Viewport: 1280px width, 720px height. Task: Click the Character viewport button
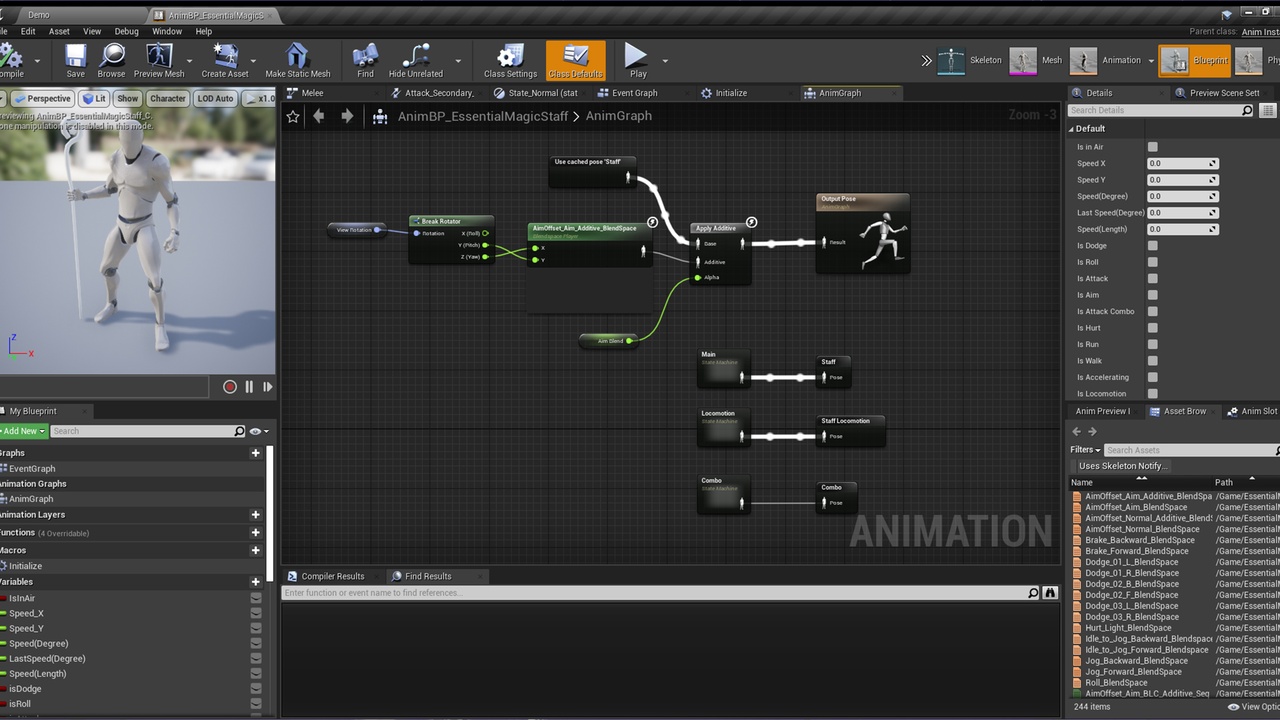tap(167, 98)
